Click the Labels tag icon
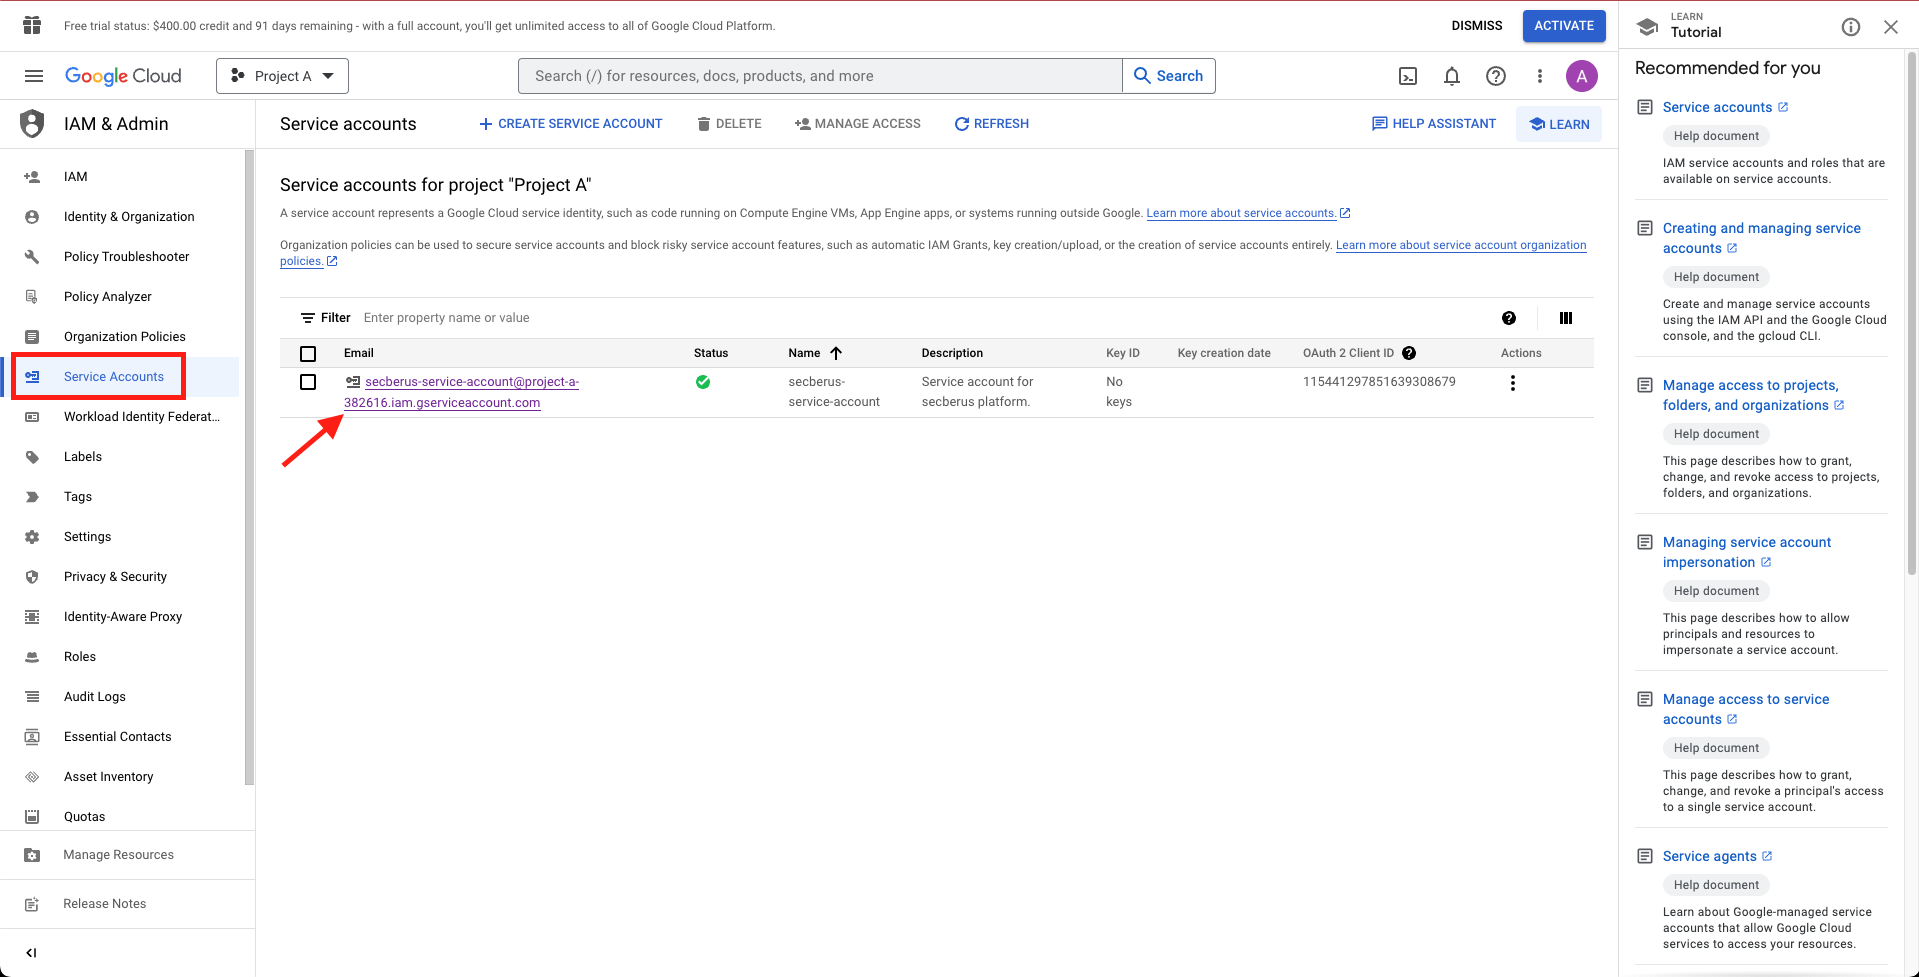Image resolution: width=1919 pixels, height=977 pixels. click(x=32, y=457)
